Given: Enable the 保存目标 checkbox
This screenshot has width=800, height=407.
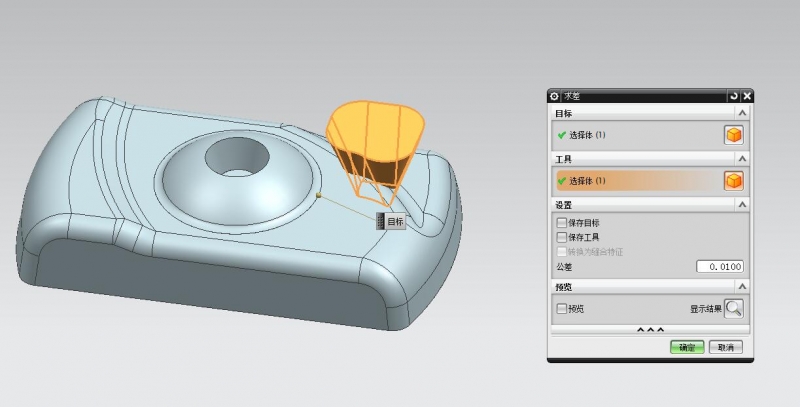Looking at the screenshot, I should pyautogui.click(x=561, y=223).
